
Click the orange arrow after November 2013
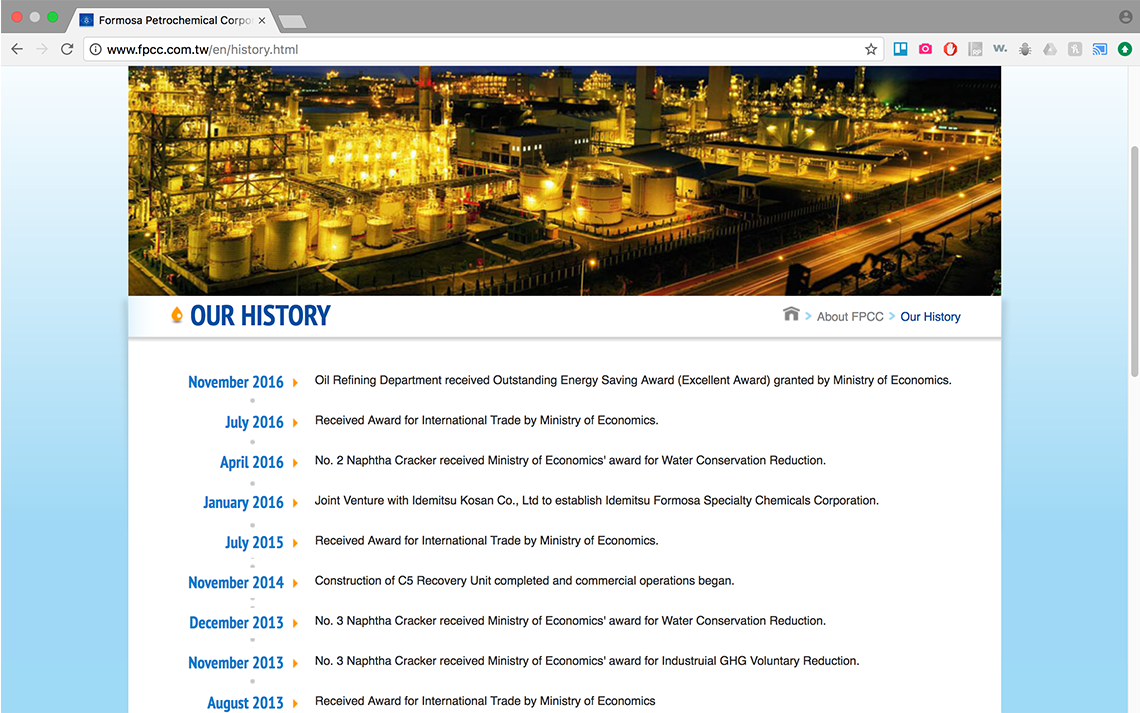click(295, 663)
